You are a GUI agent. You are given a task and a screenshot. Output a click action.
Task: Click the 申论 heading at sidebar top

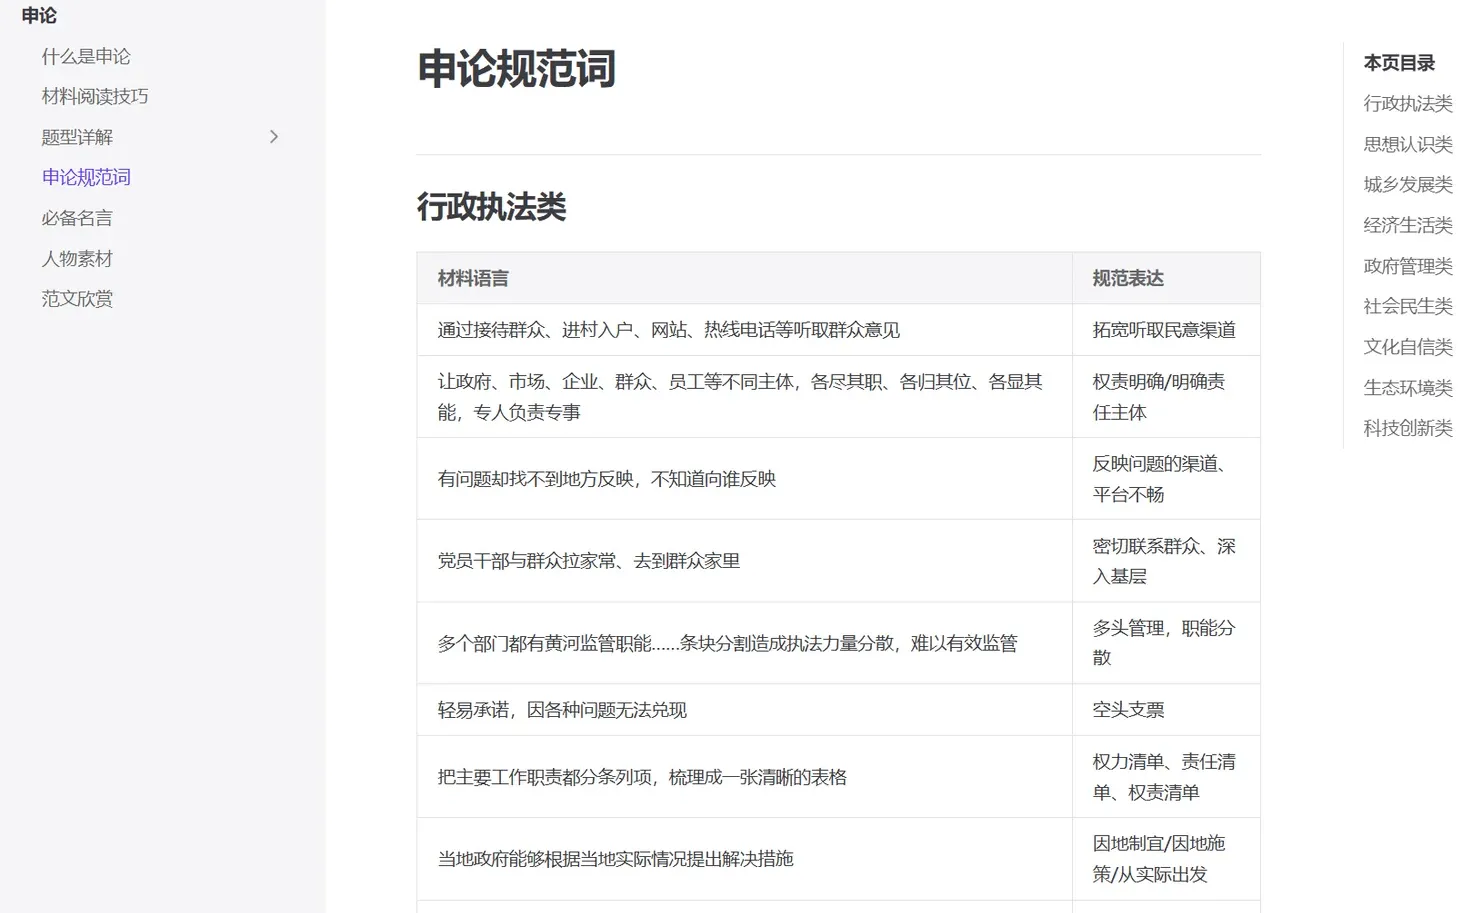(x=38, y=15)
